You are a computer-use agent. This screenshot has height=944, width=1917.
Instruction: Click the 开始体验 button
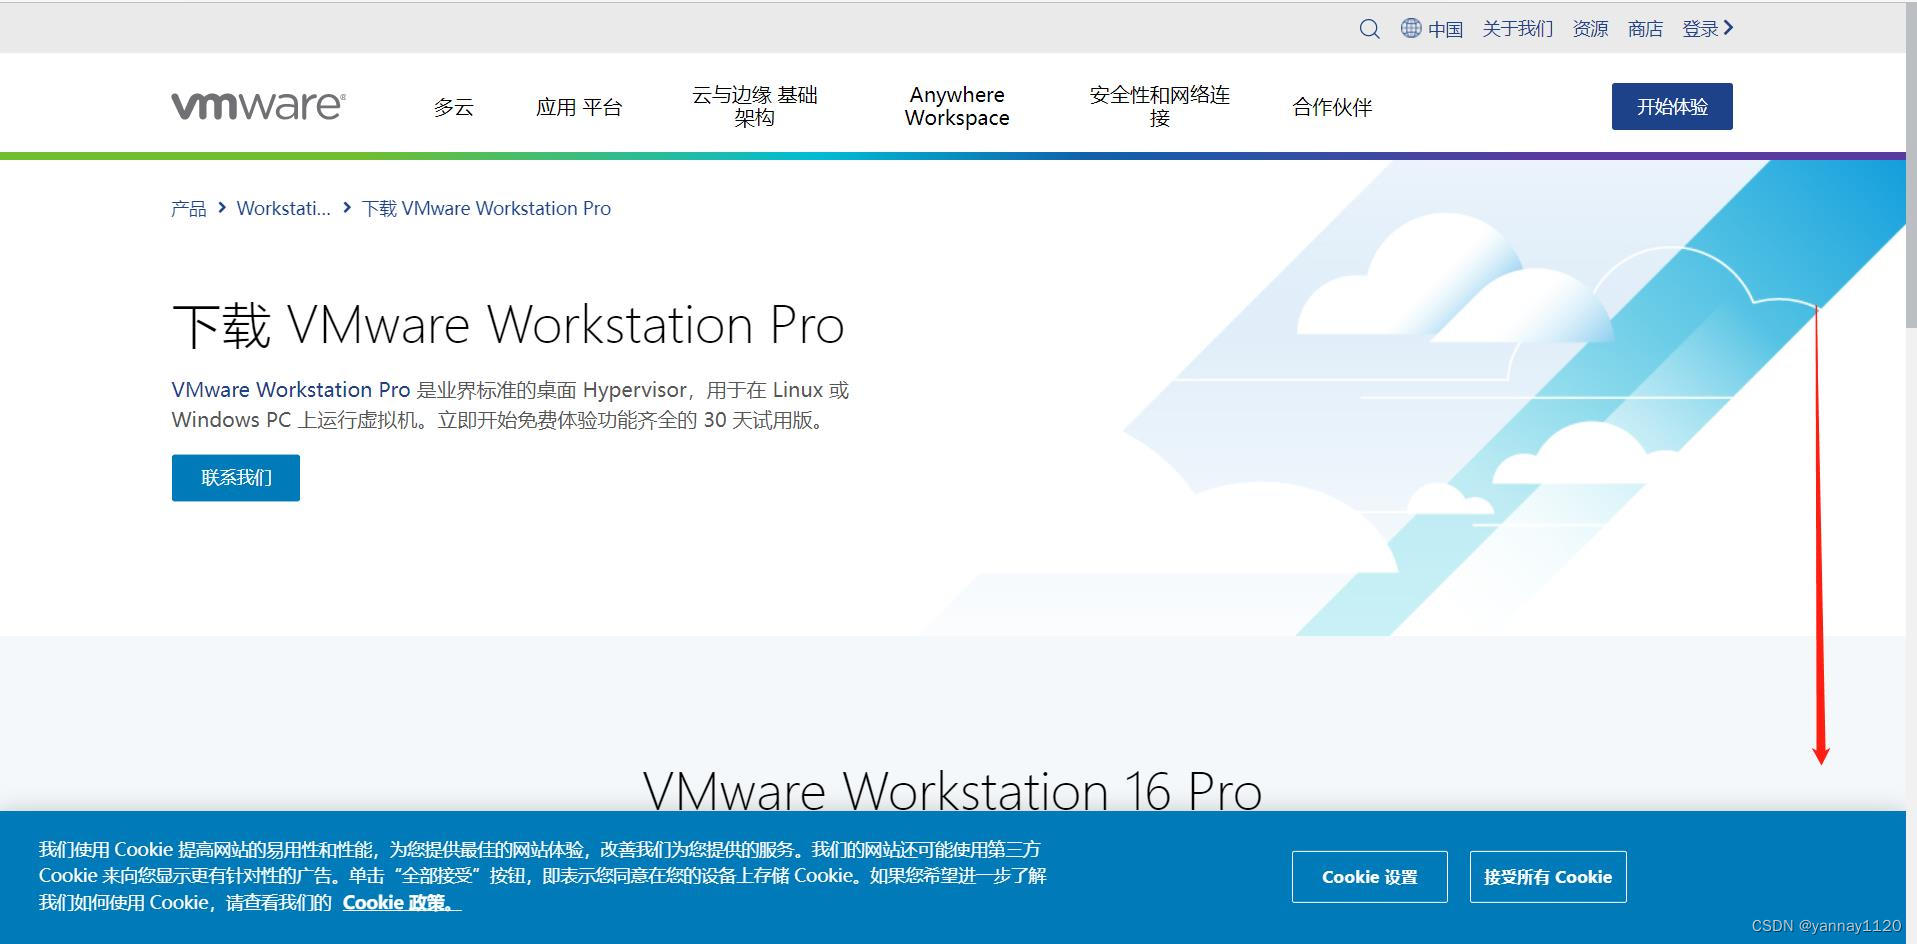[1672, 106]
